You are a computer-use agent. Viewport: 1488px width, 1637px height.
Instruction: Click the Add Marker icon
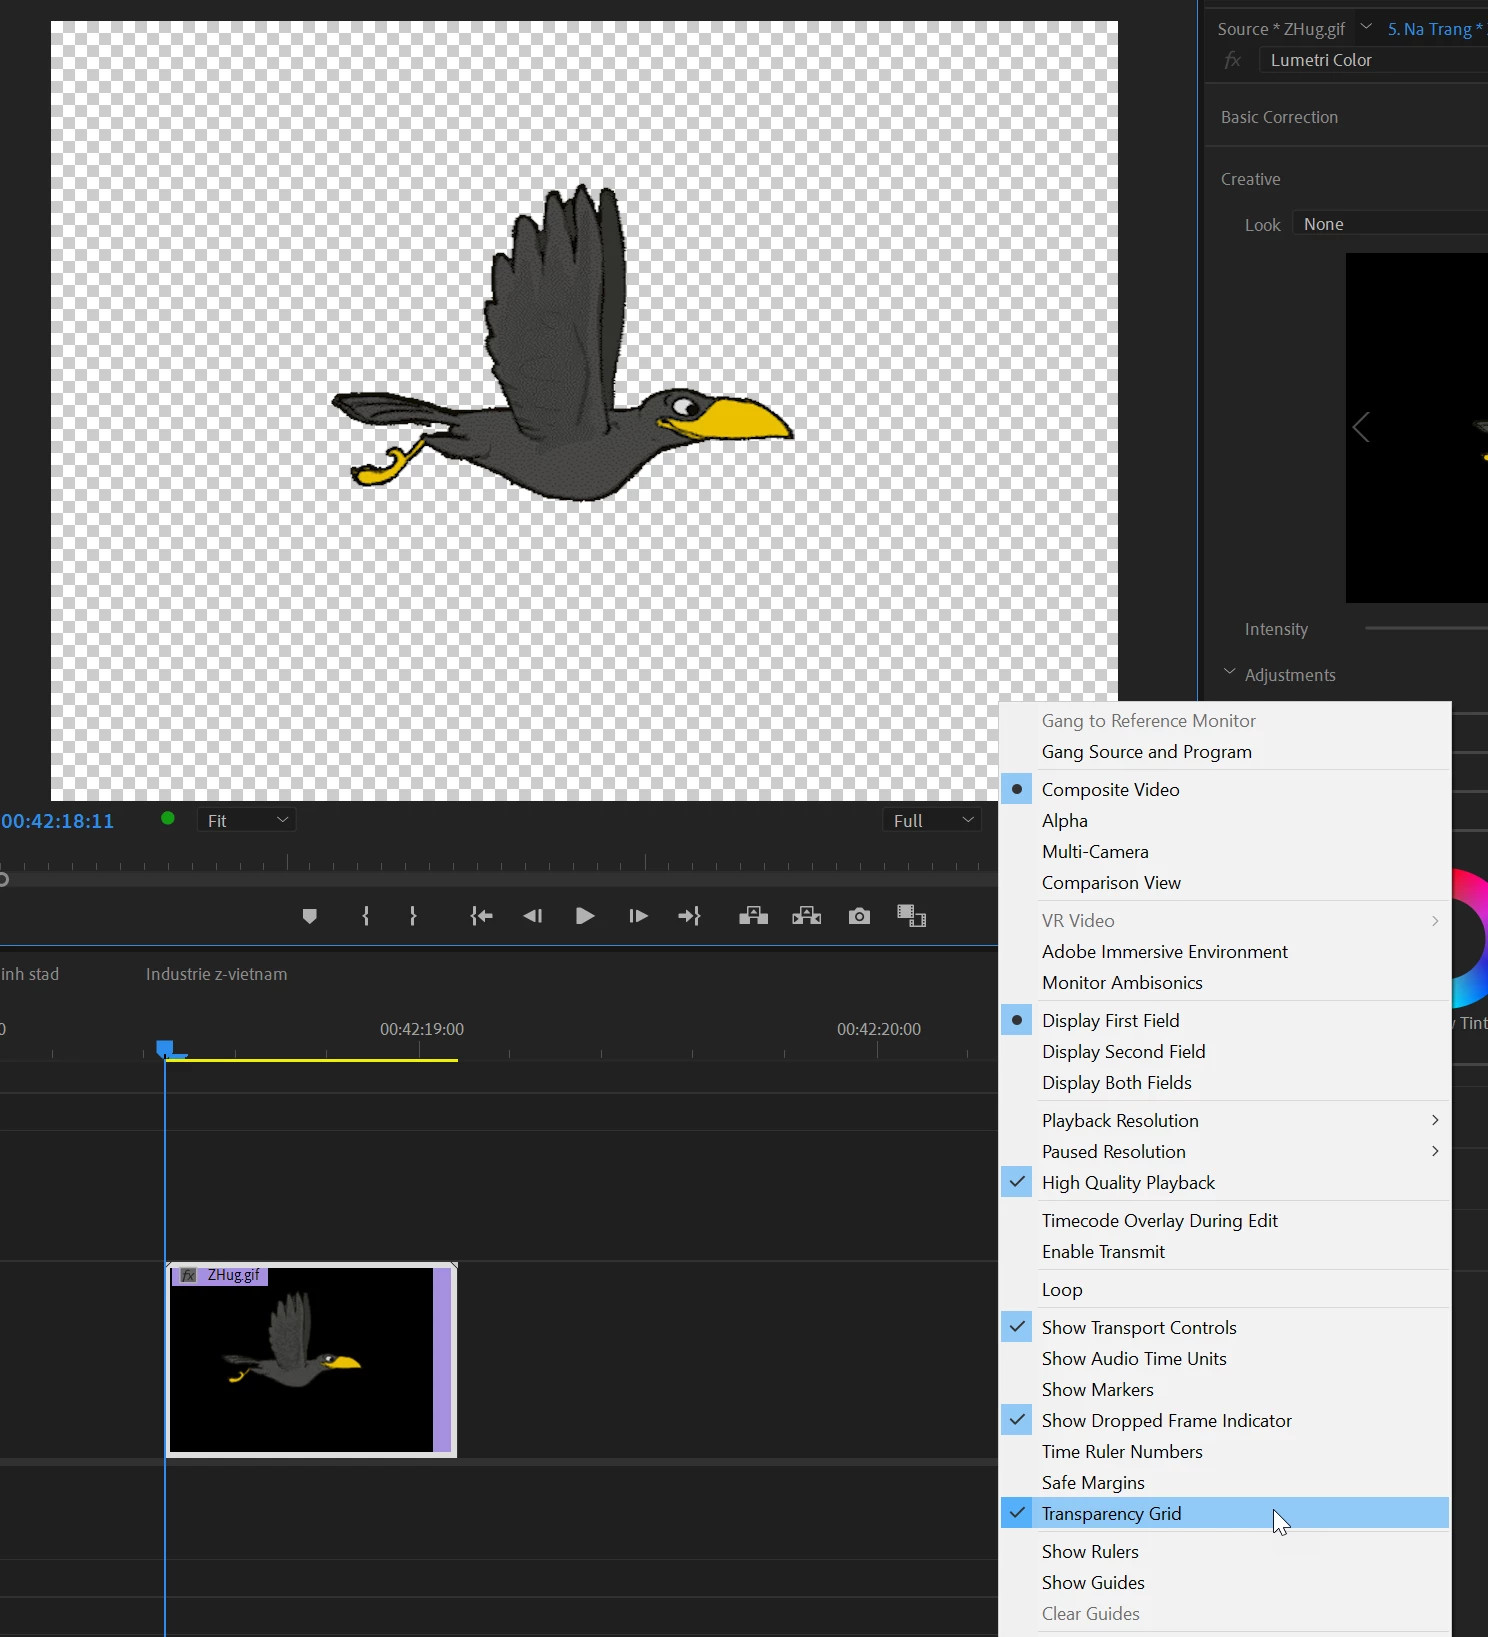309,916
